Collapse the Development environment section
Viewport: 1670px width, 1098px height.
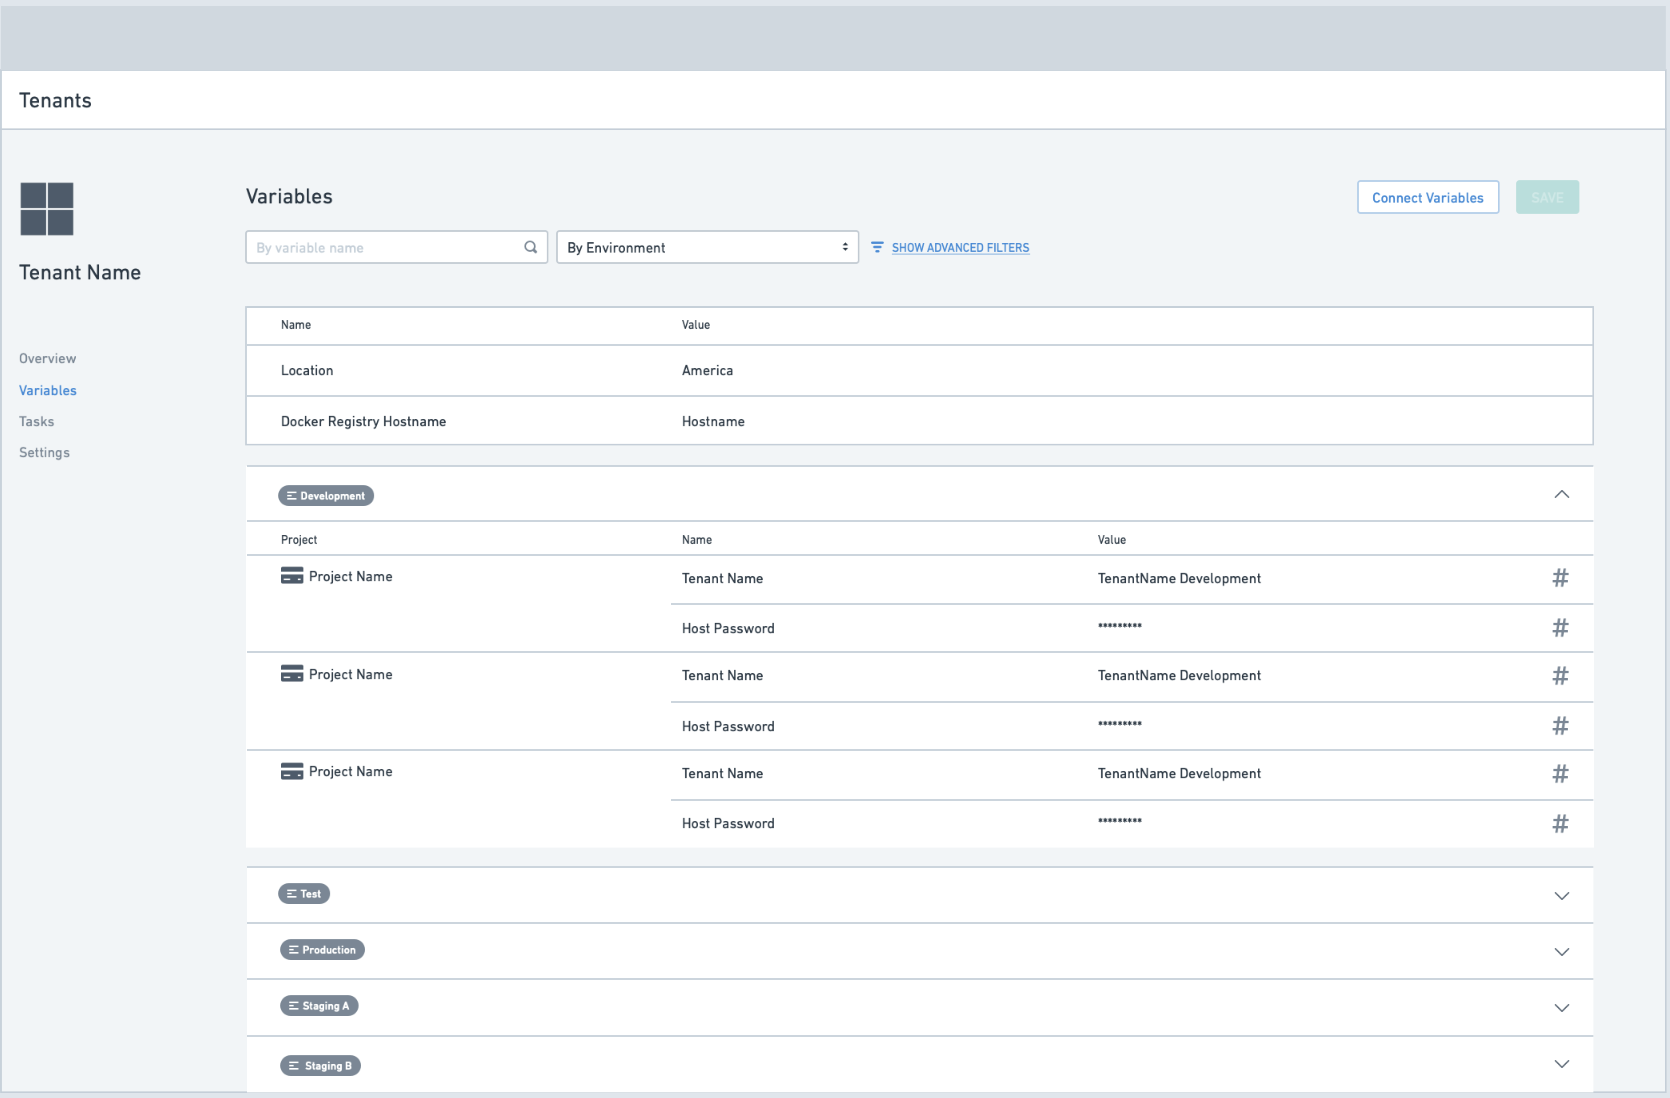click(x=1561, y=495)
